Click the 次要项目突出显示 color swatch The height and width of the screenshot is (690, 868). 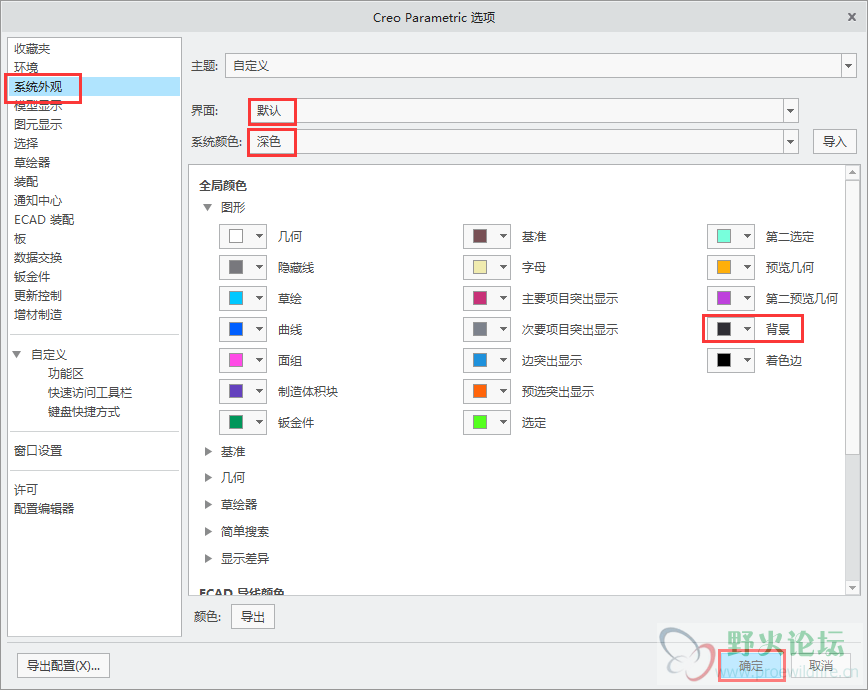(x=480, y=329)
